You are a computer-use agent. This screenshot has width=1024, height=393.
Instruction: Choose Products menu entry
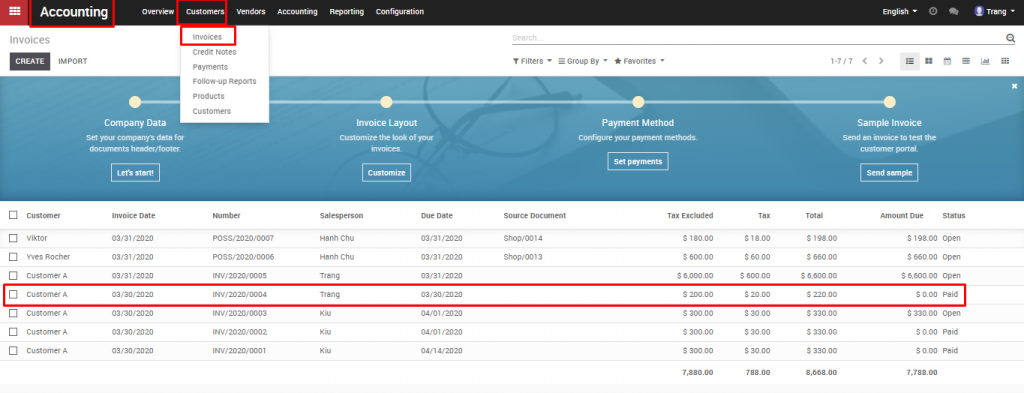coord(208,96)
